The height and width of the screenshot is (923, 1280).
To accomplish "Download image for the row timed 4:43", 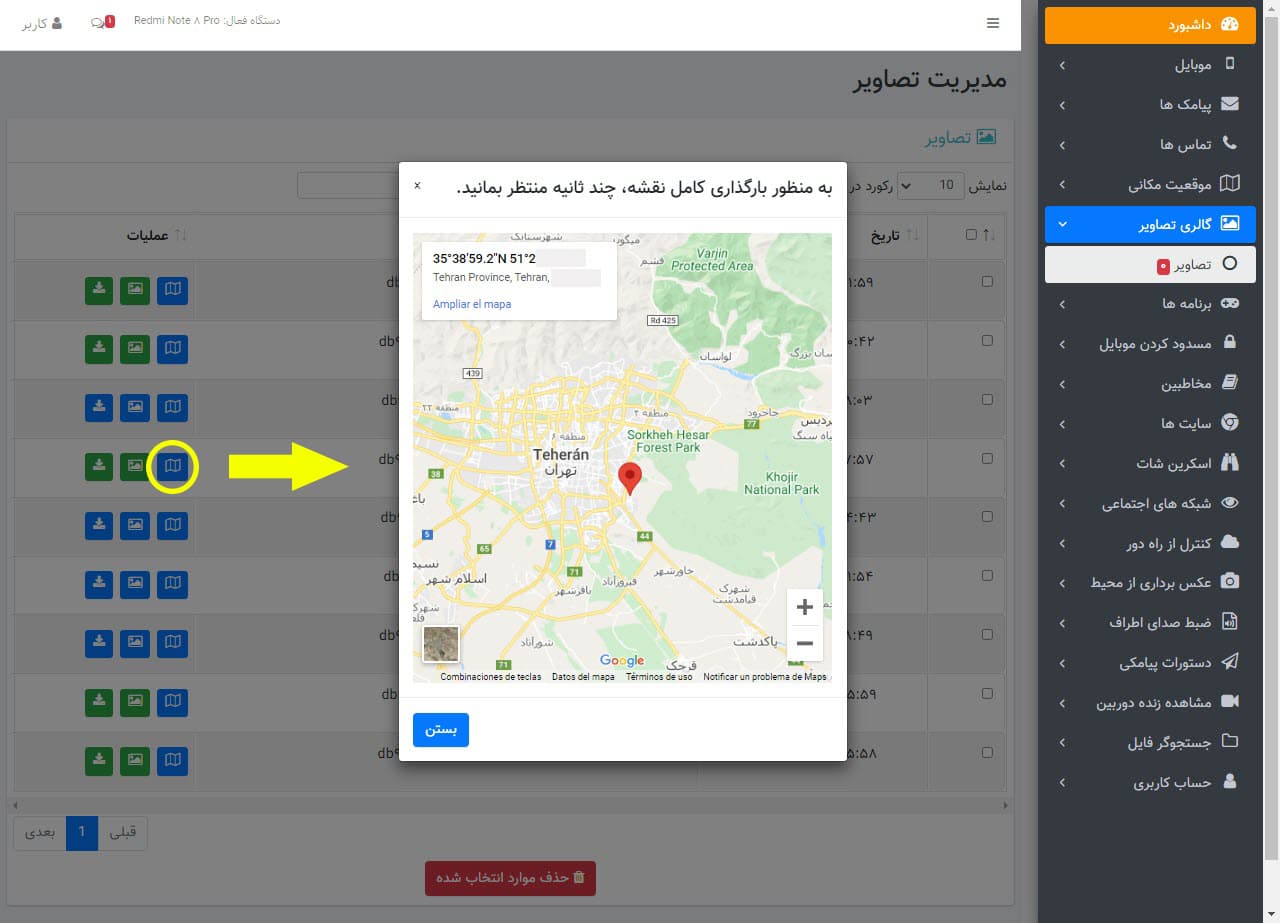I will click(x=98, y=526).
